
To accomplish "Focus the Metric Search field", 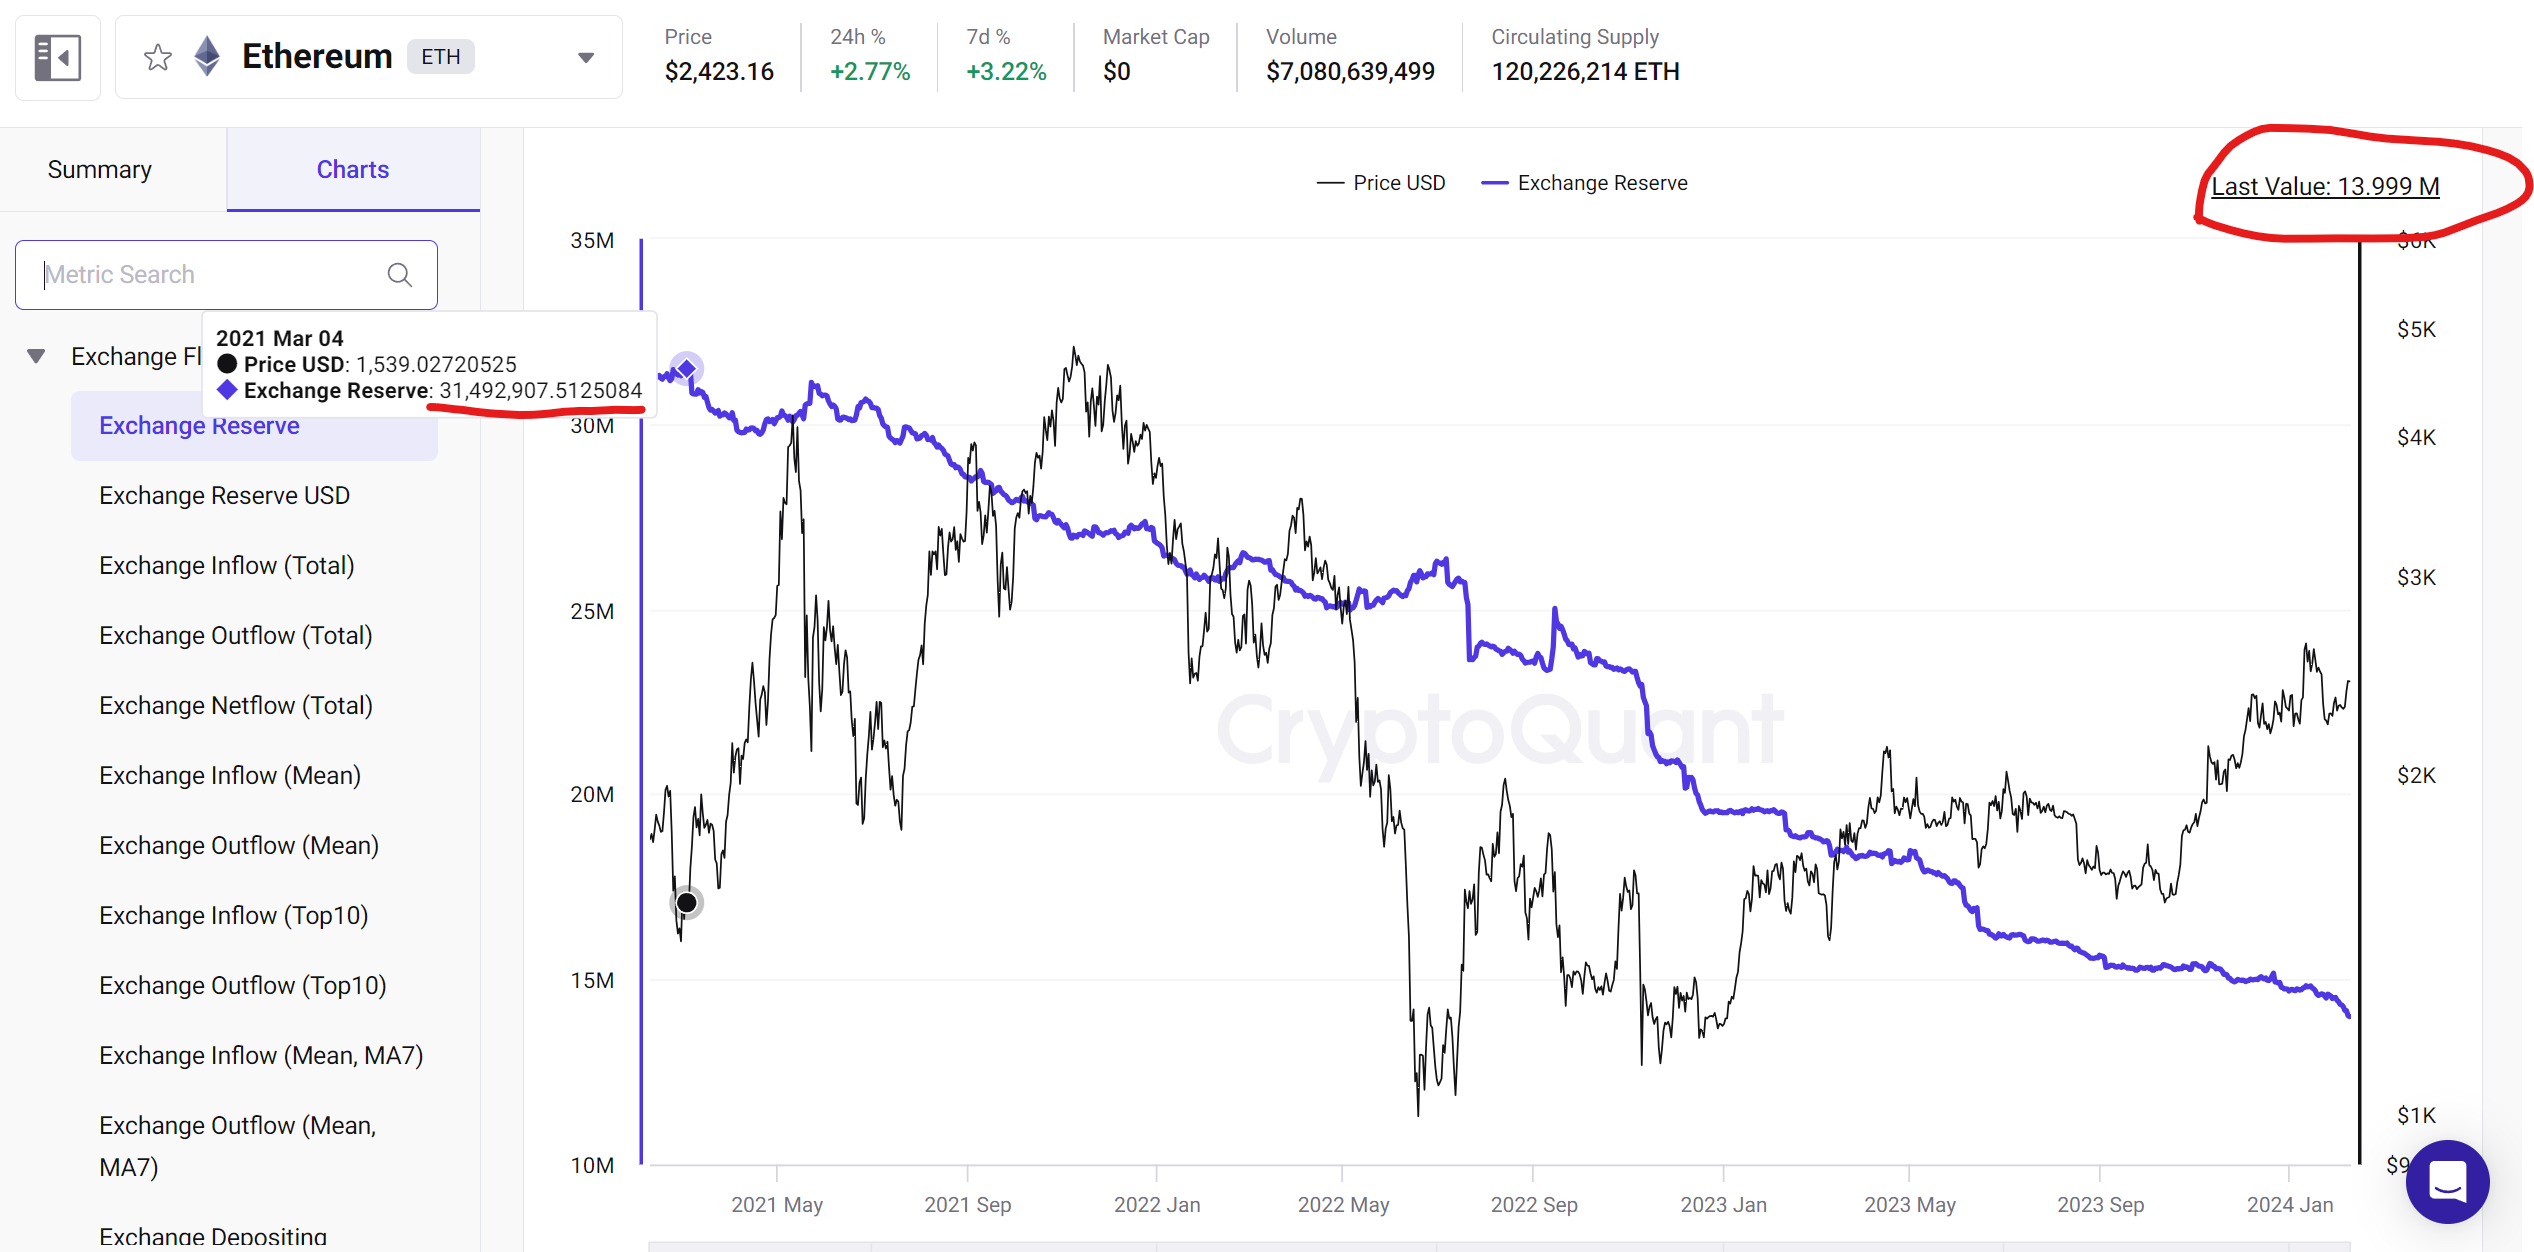I will pyautogui.click(x=210, y=275).
